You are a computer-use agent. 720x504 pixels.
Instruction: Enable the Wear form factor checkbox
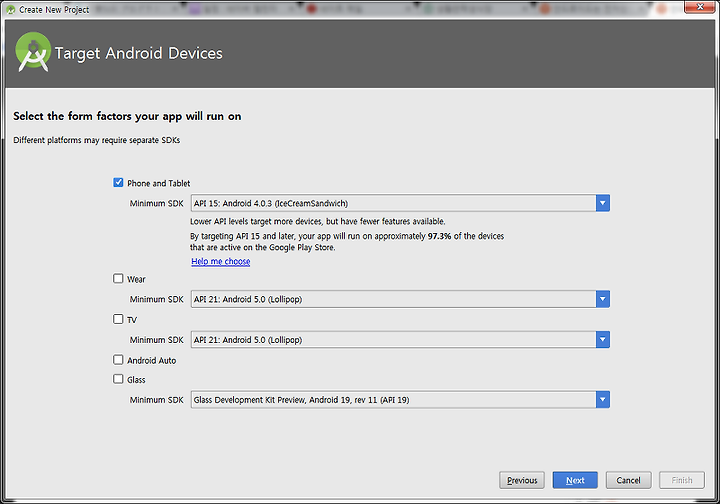point(118,279)
